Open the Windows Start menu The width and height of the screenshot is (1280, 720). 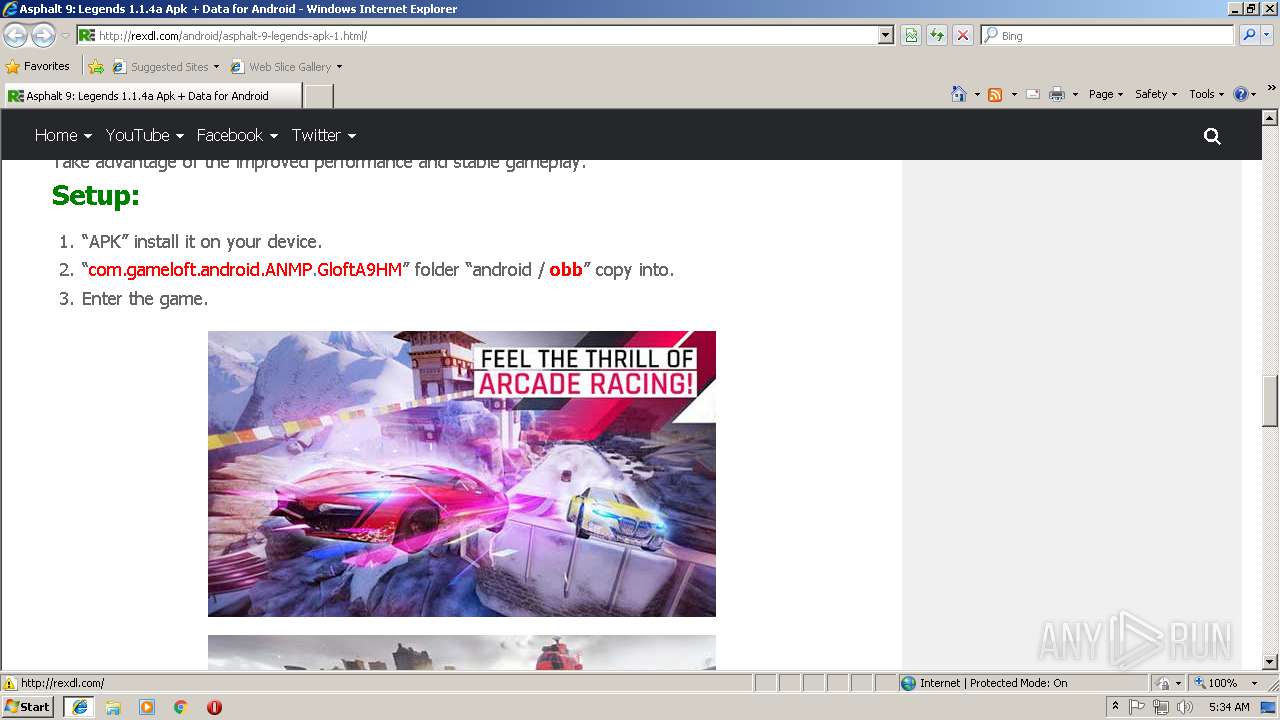[28, 706]
